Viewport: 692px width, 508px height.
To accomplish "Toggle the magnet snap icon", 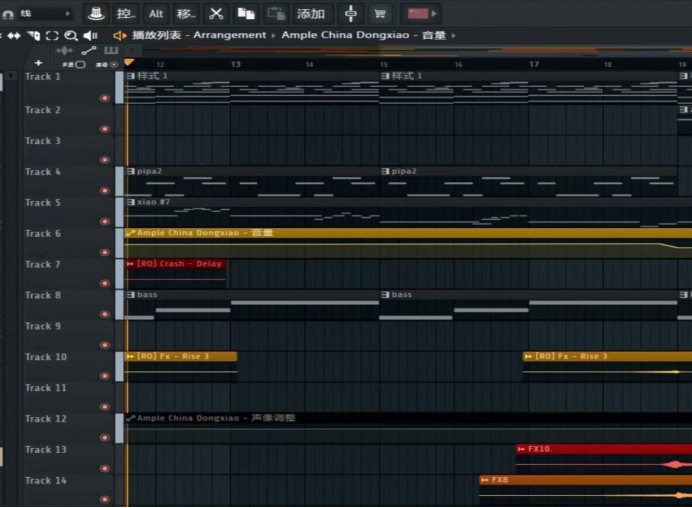I will pyautogui.click(x=8, y=14).
